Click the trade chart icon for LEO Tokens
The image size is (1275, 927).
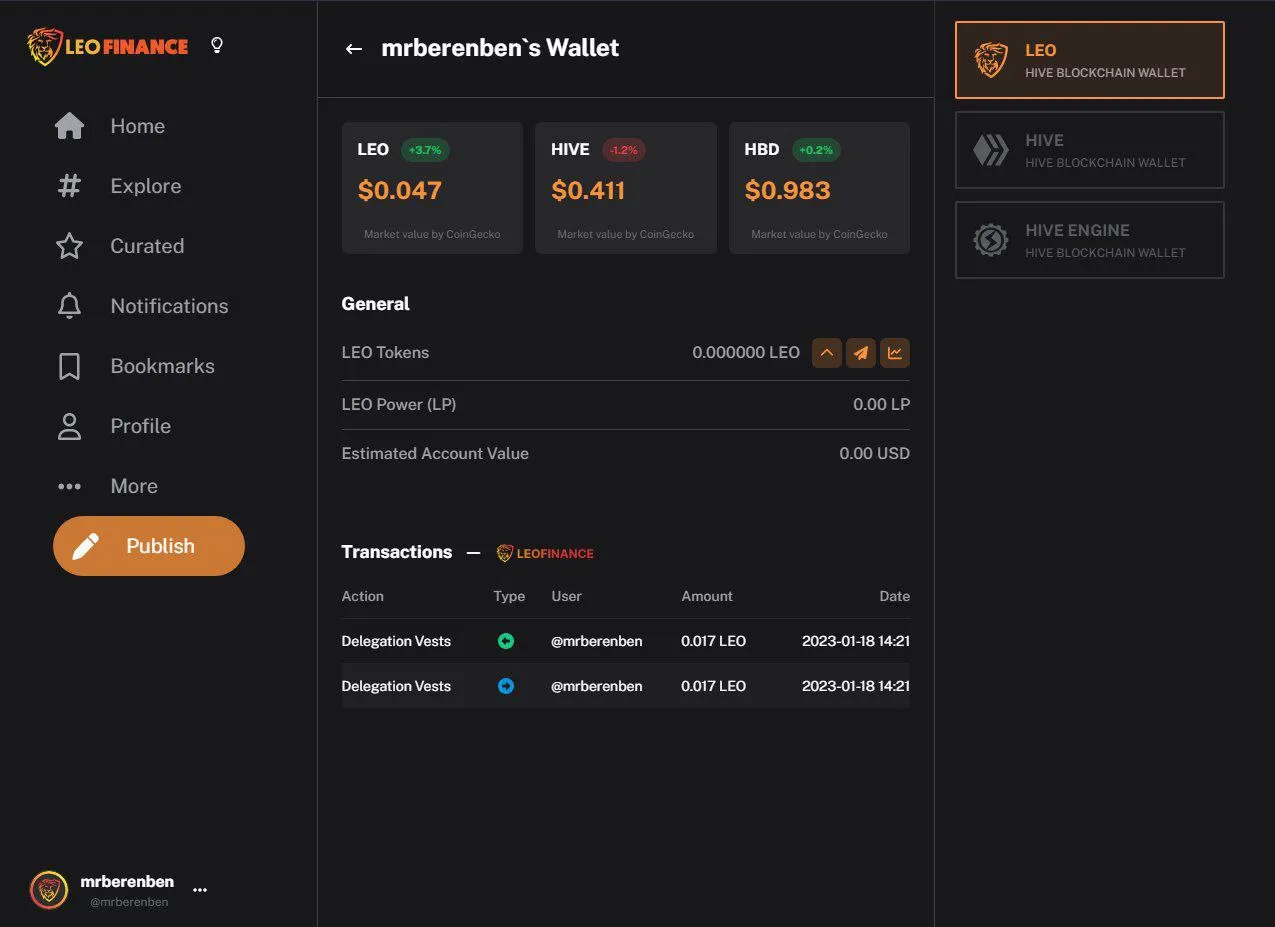point(895,353)
